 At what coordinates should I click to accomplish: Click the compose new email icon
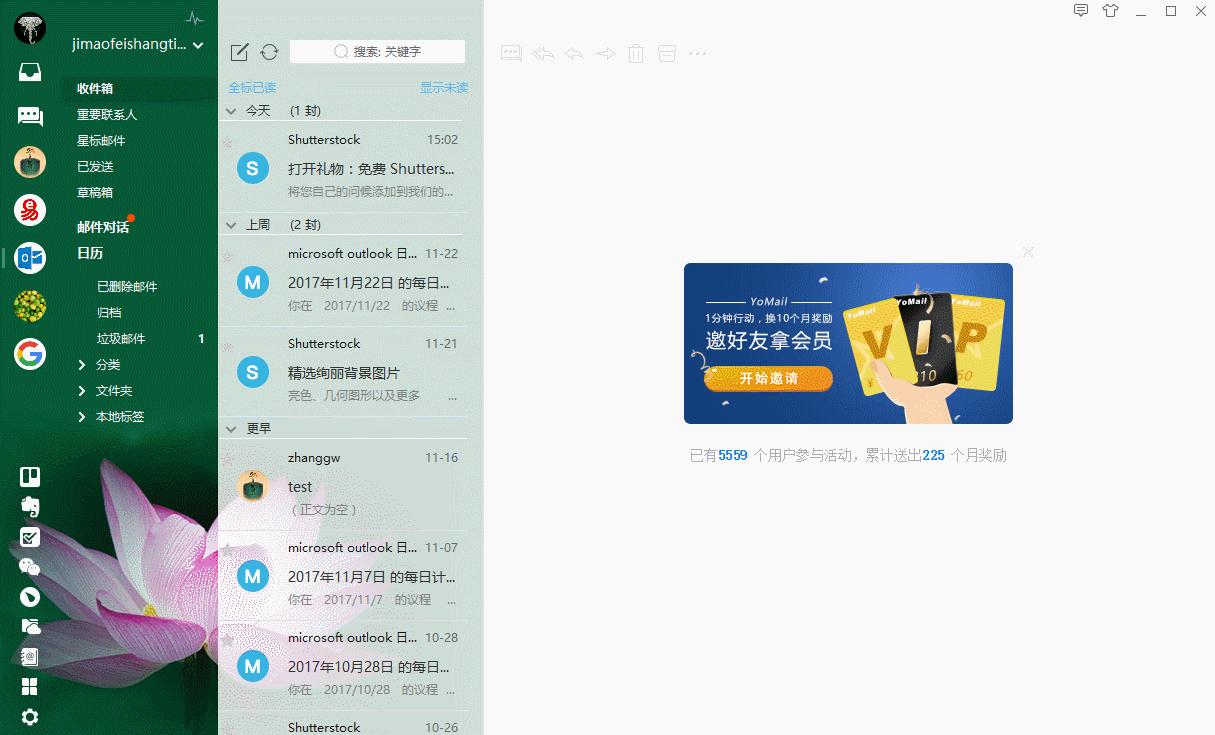[240, 51]
